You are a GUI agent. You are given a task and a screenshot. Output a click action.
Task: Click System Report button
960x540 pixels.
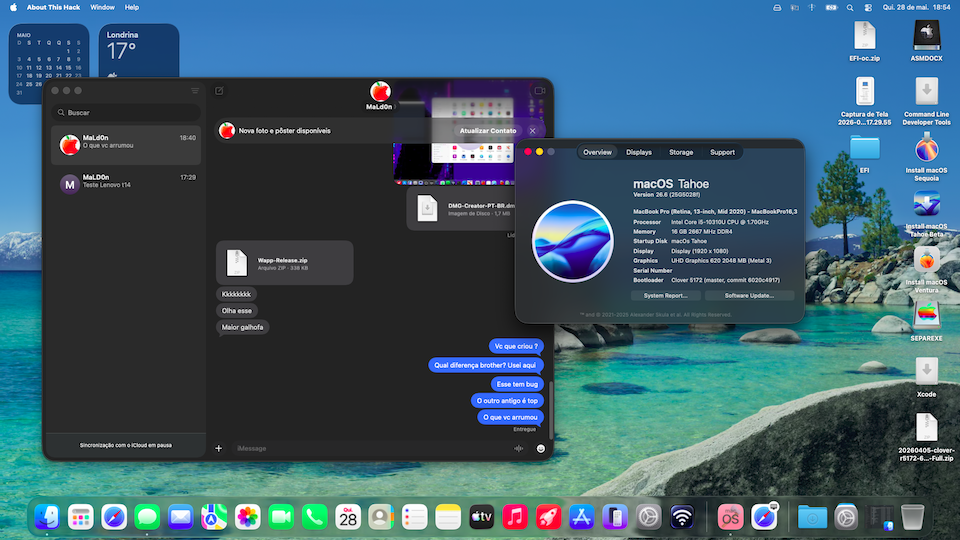666,296
